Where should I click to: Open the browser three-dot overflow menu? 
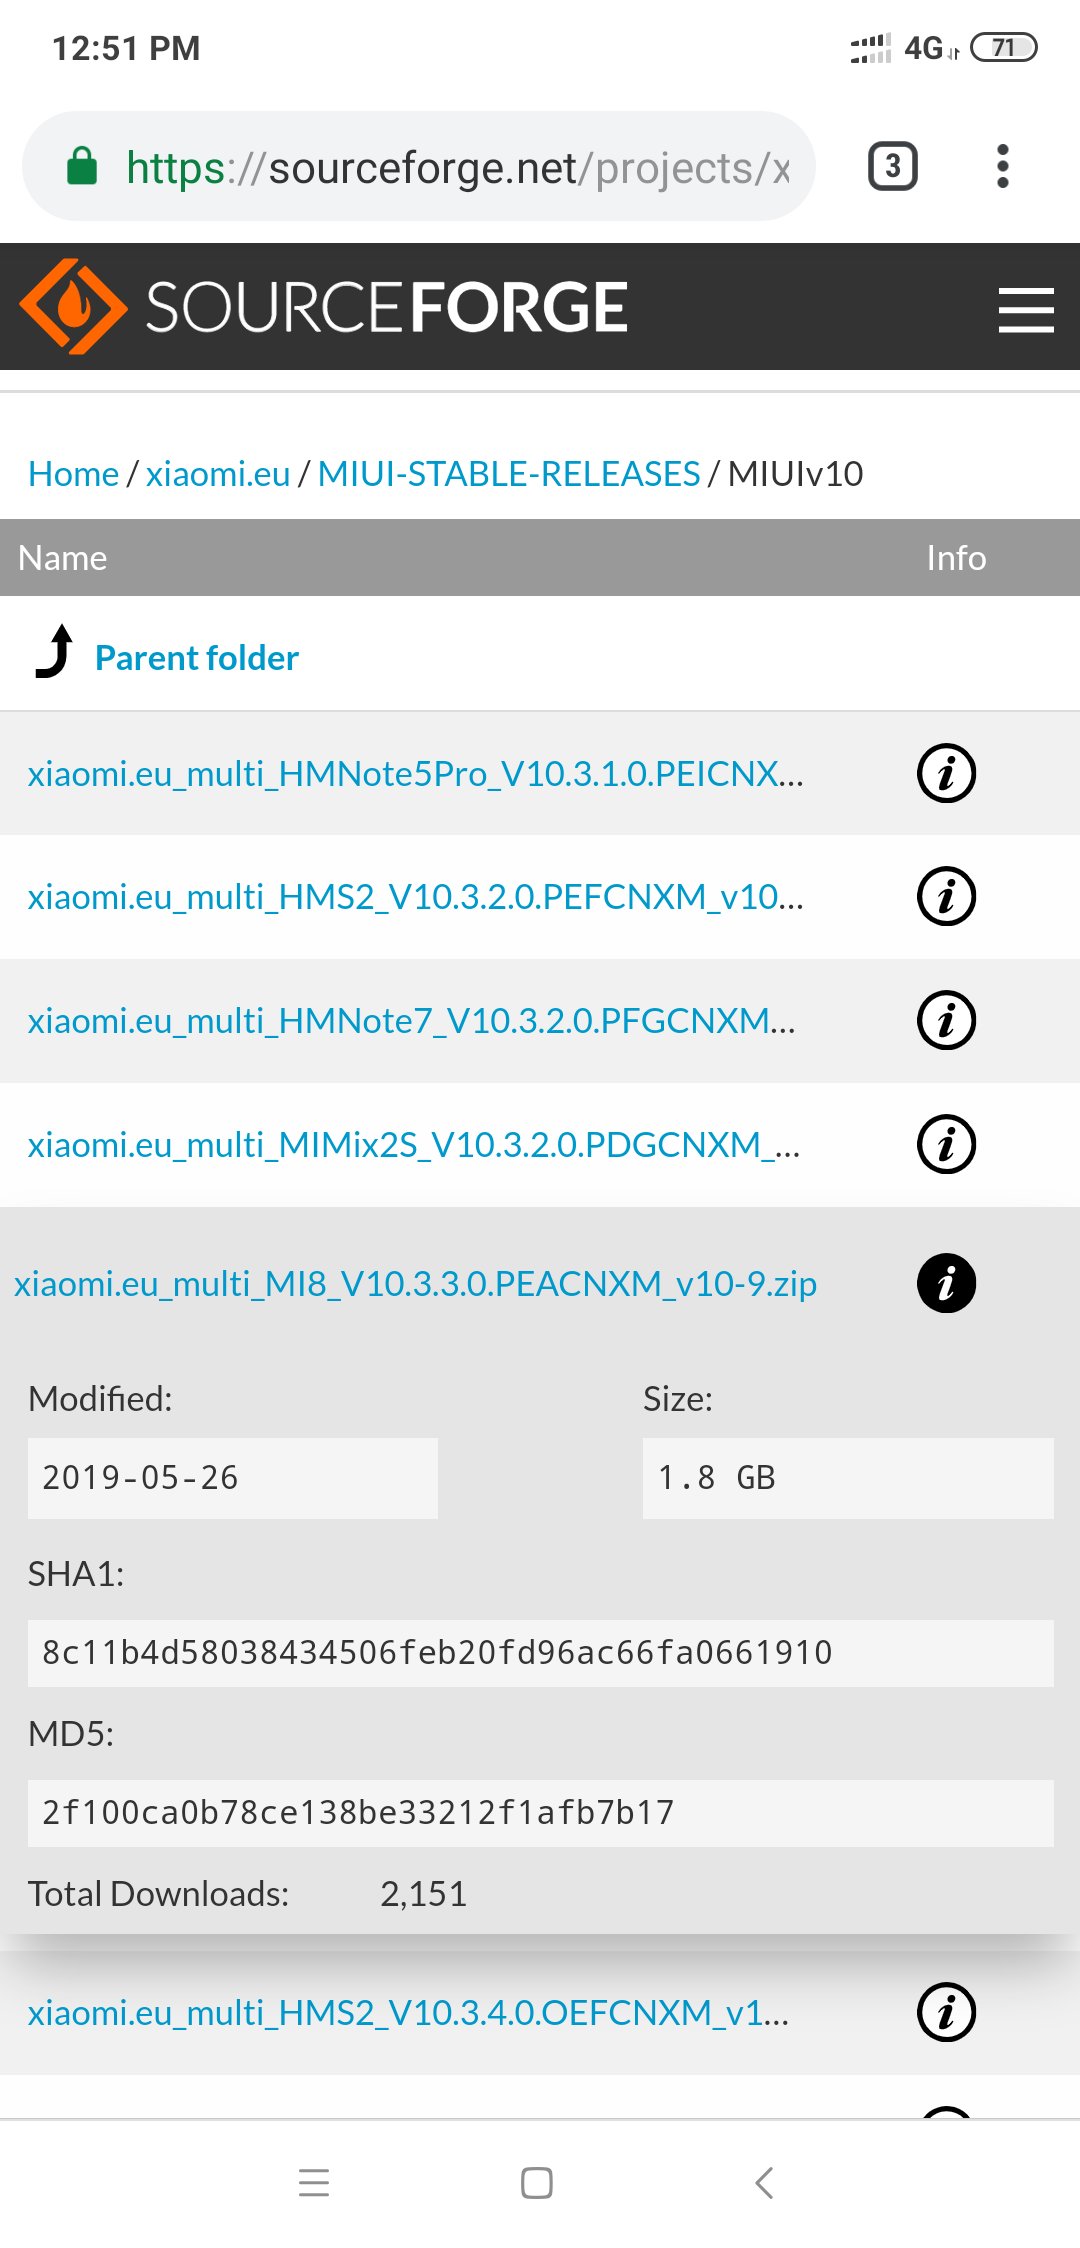(1003, 166)
